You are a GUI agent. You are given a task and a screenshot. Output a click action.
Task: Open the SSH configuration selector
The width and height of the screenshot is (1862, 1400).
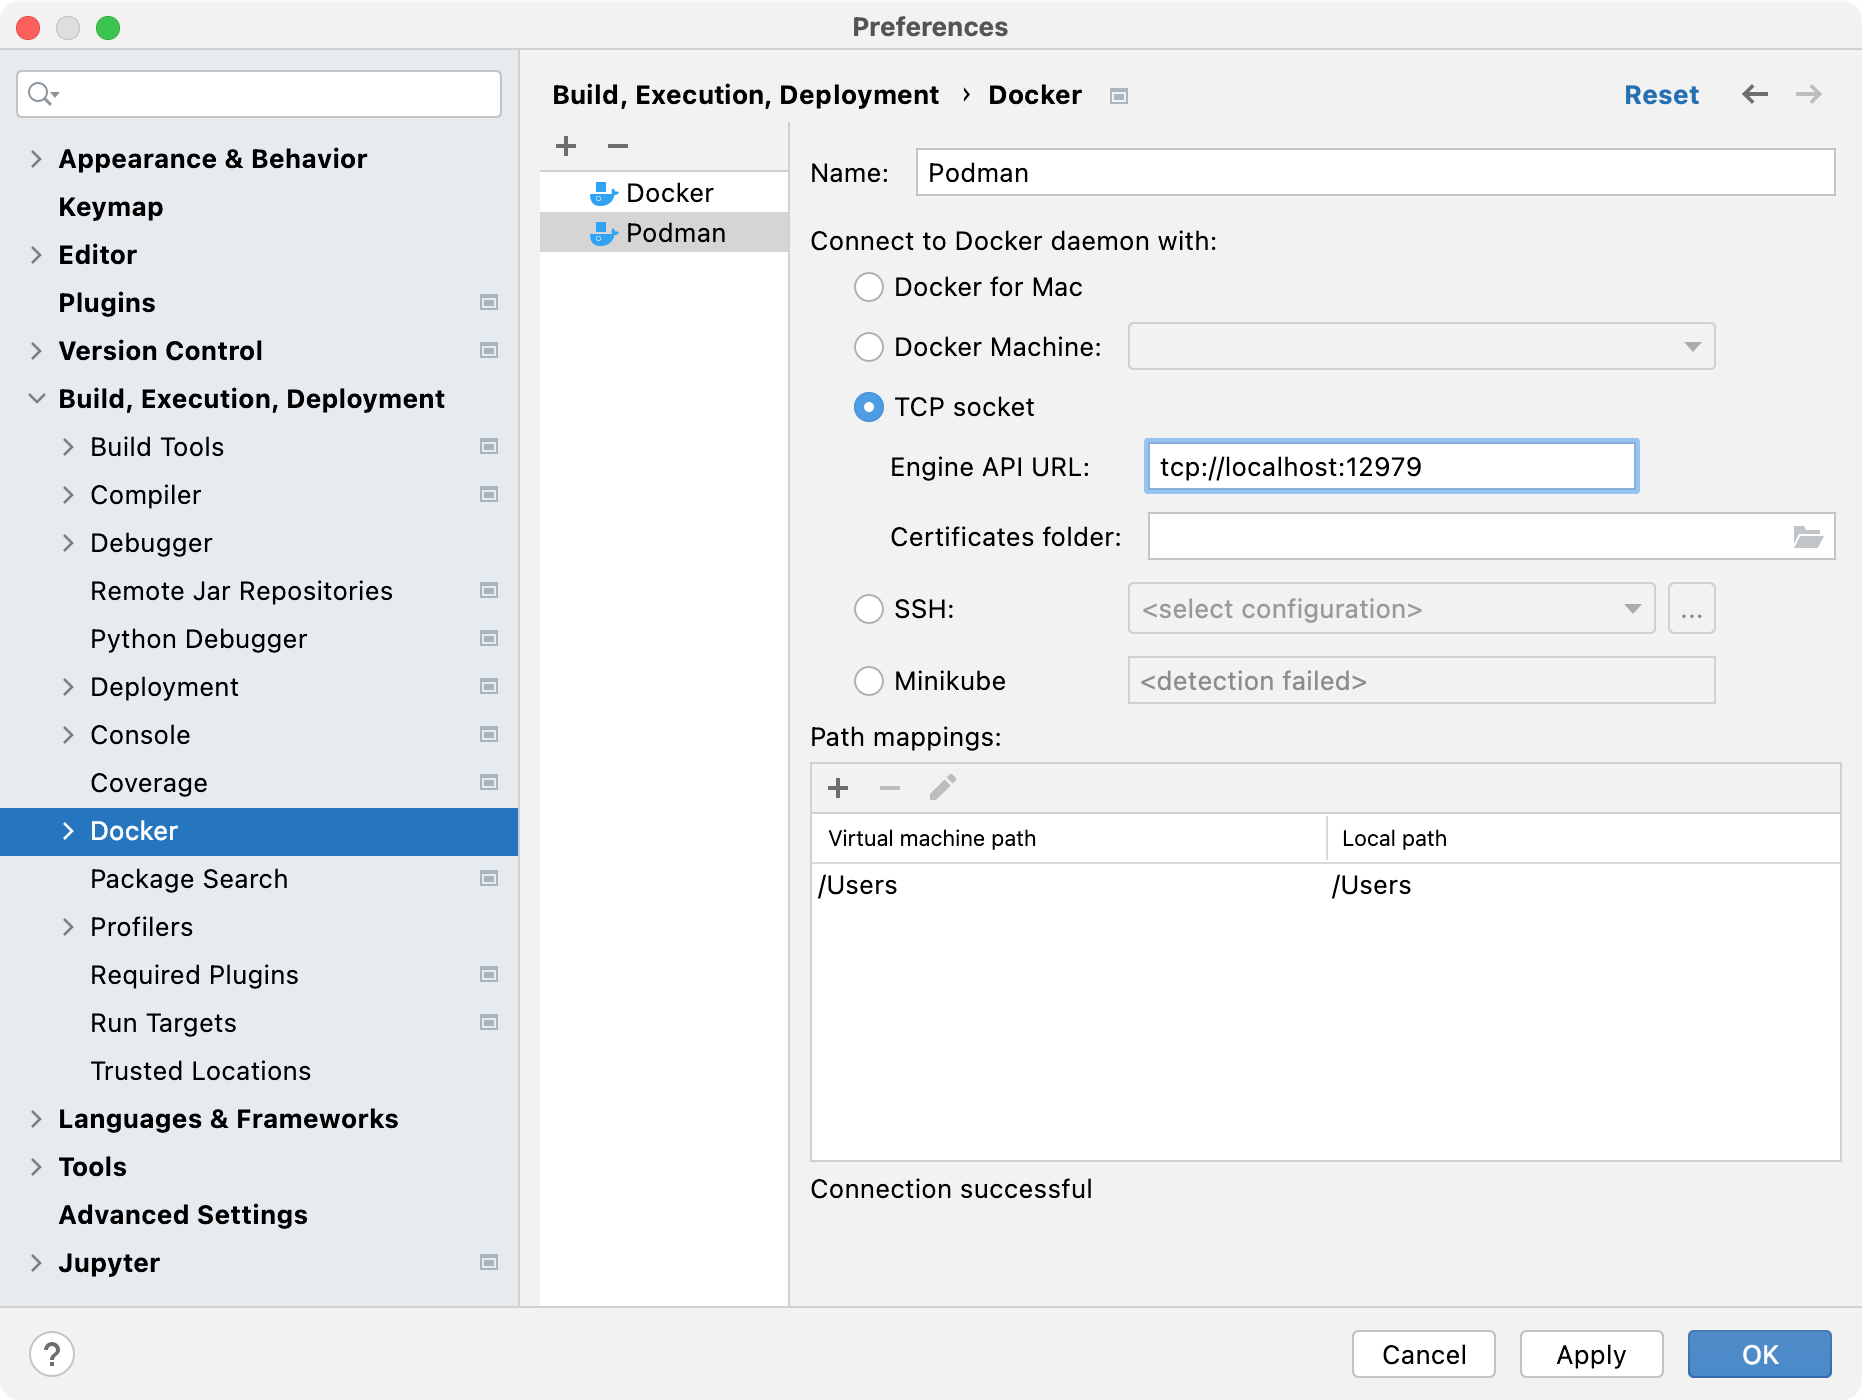point(1634,608)
